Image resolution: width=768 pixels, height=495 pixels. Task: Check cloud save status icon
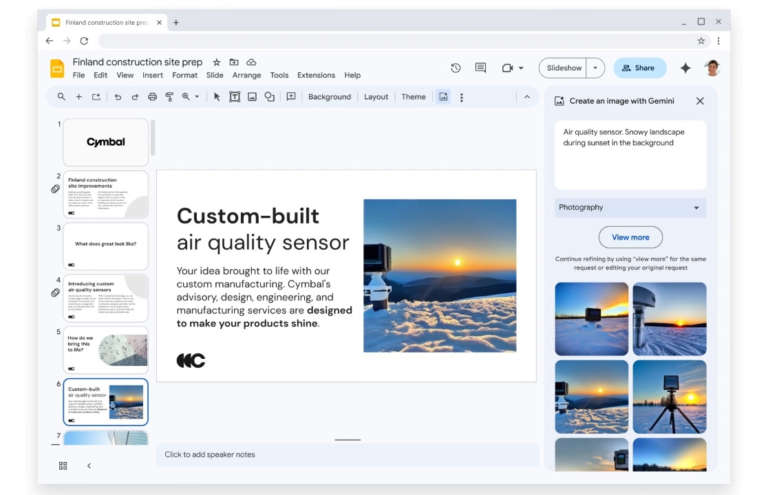click(251, 62)
